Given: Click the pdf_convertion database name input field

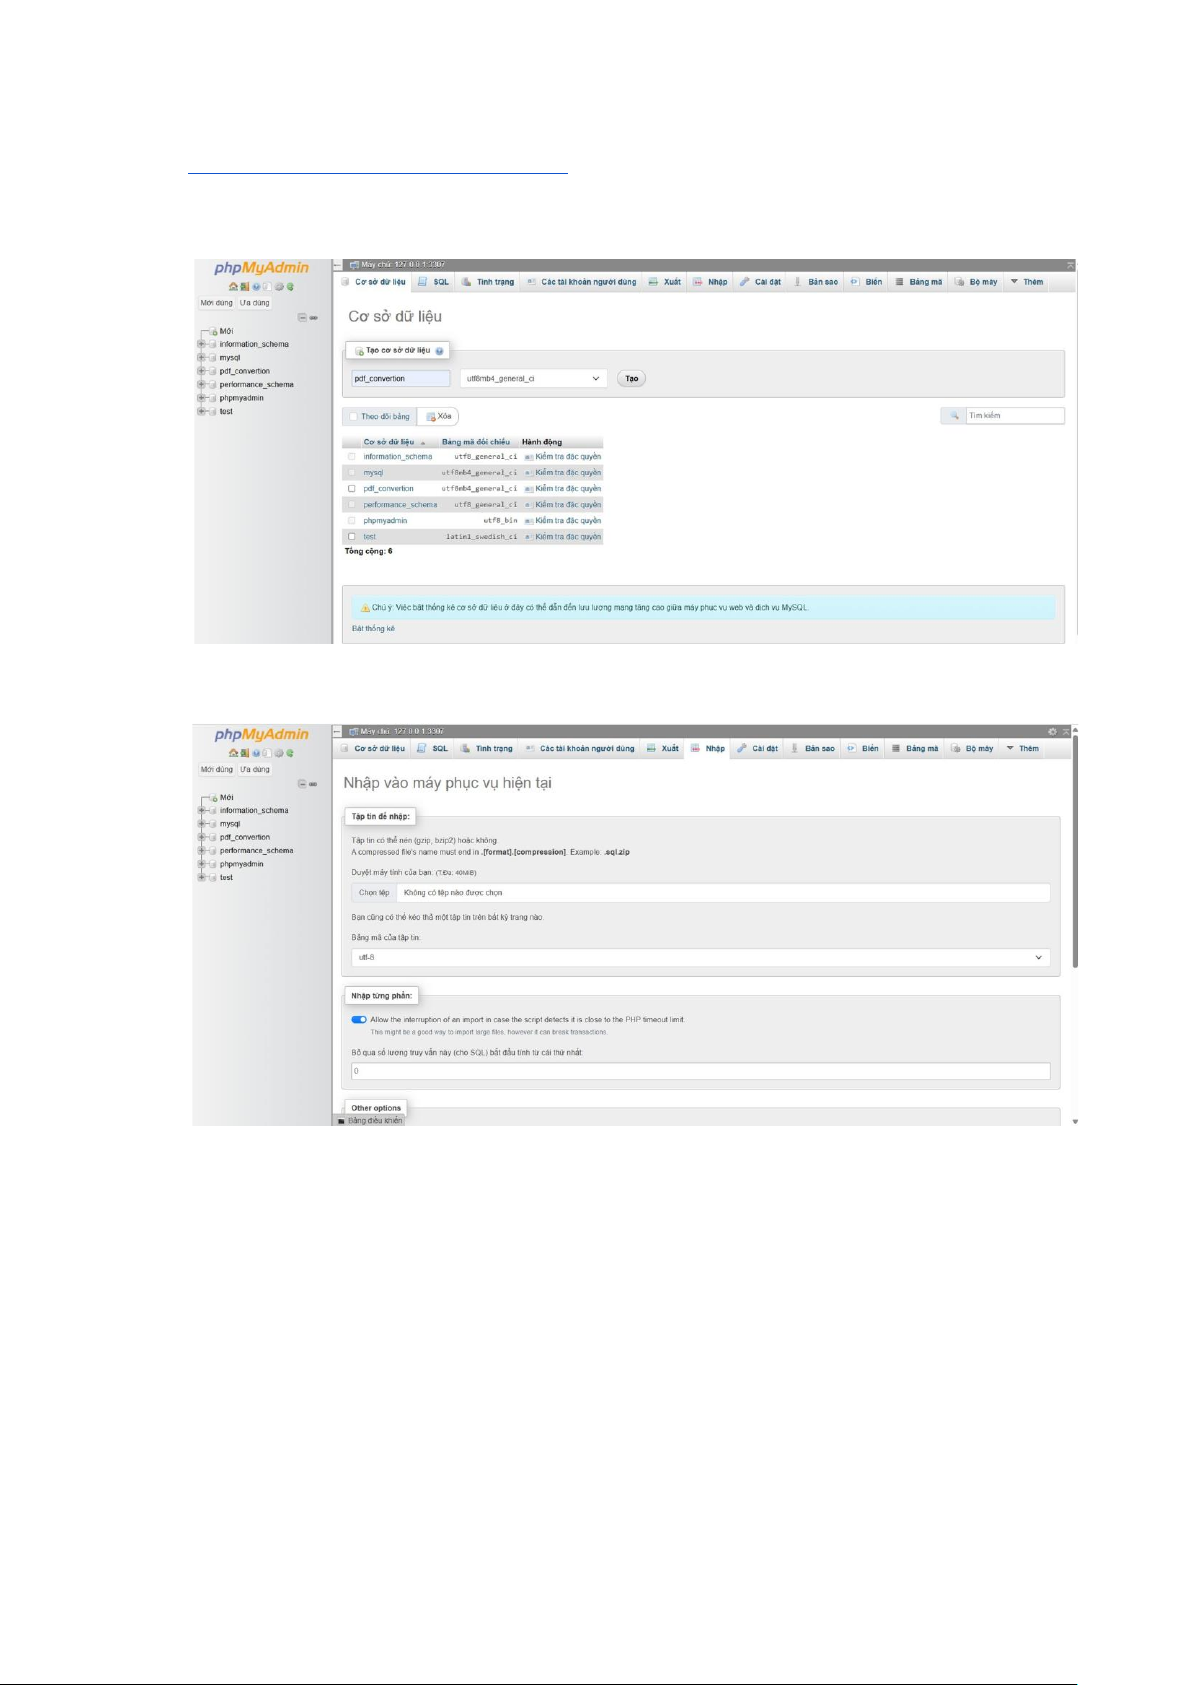Looking at the screenshot, I should (x=400, y=379).
